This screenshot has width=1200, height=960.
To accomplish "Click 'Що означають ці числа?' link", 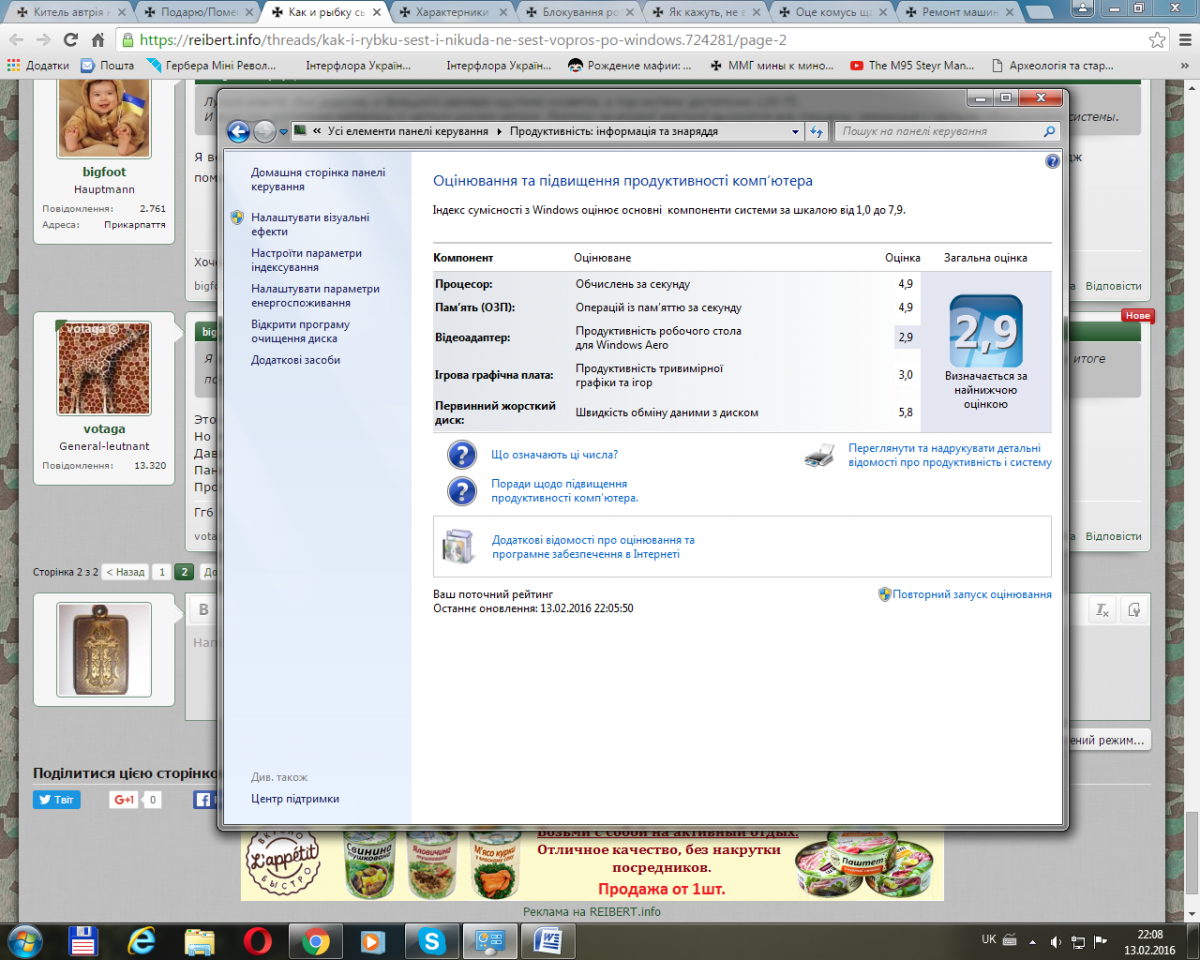I will click(x=554, y=455).
